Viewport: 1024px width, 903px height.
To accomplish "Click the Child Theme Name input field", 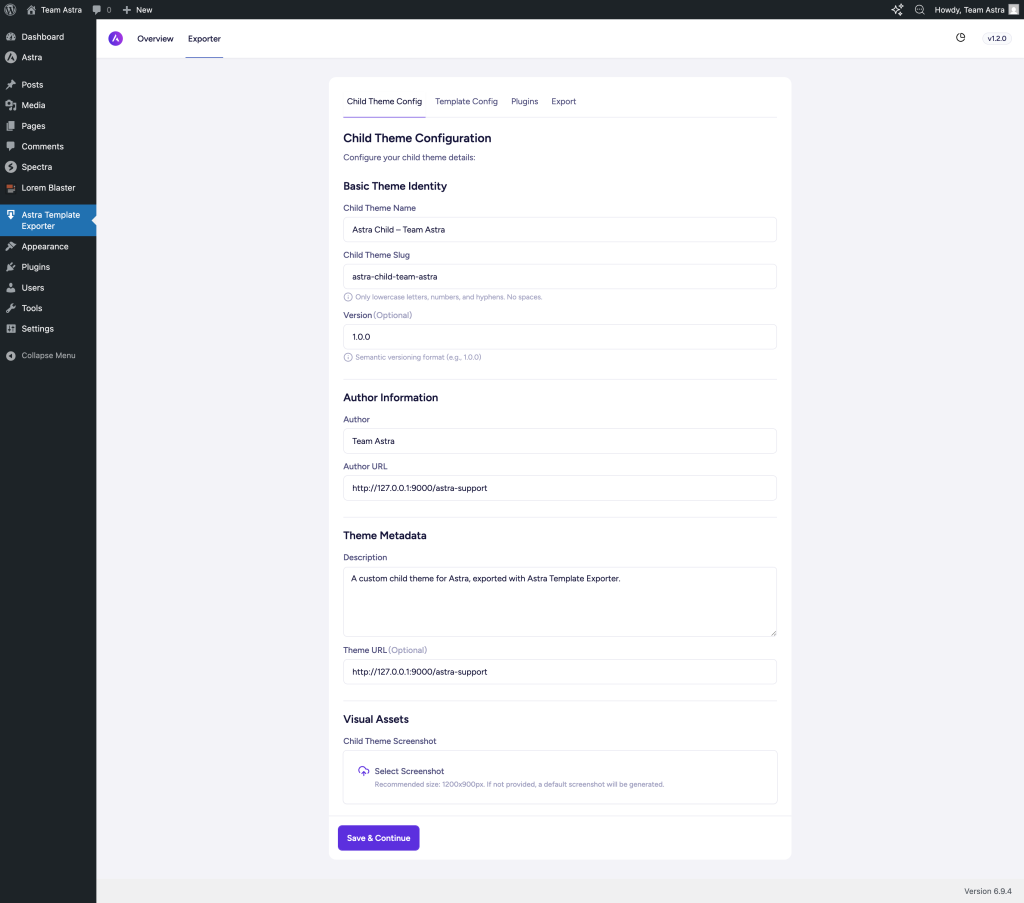I will tap(560, 229).
